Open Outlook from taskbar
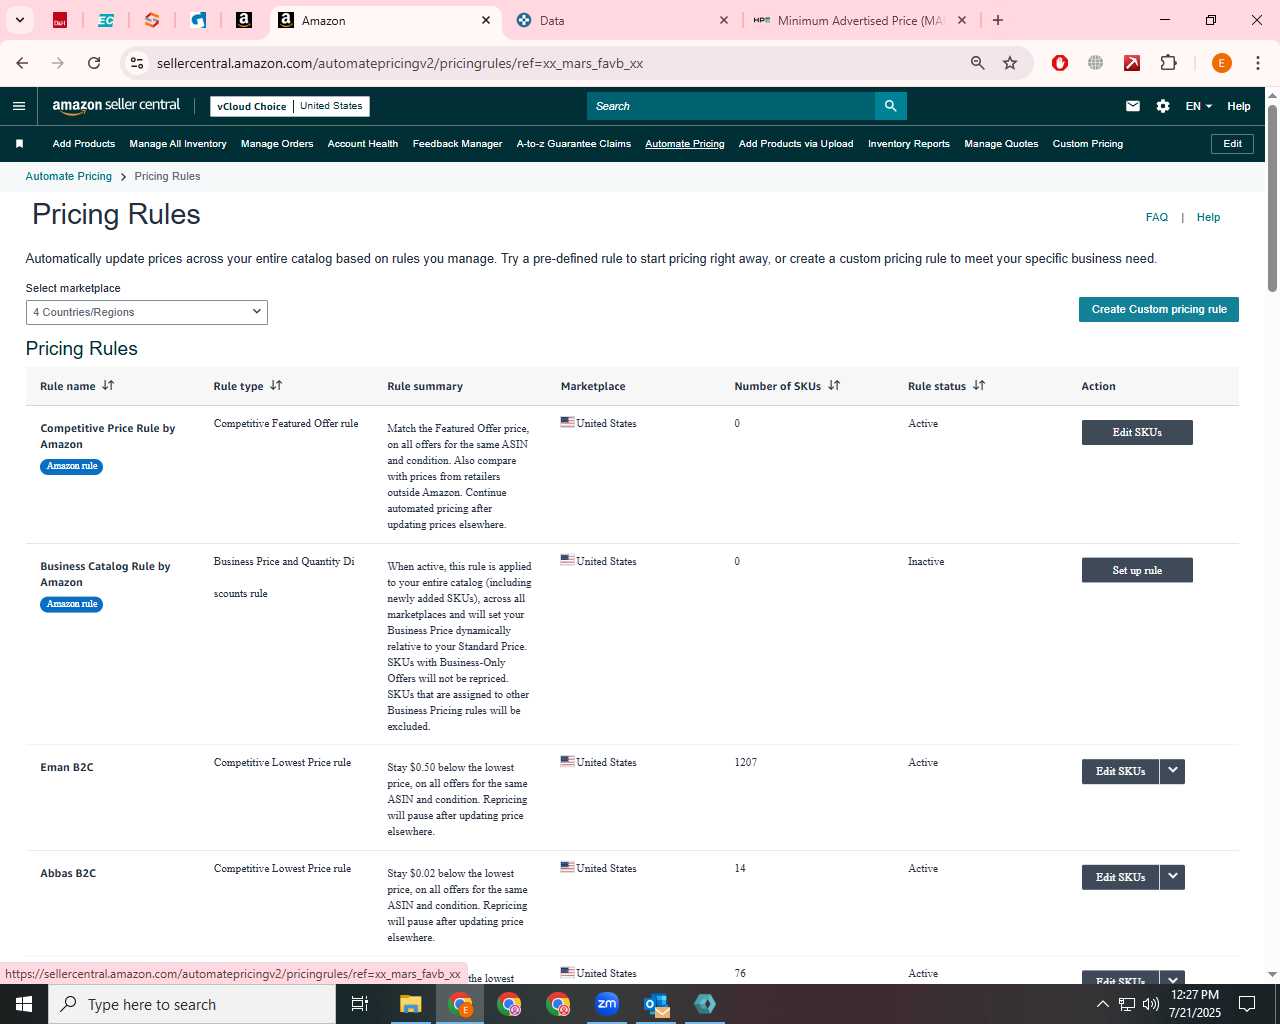Viewport: 1280px width, 1024px height. click(x=656, y=1004)
